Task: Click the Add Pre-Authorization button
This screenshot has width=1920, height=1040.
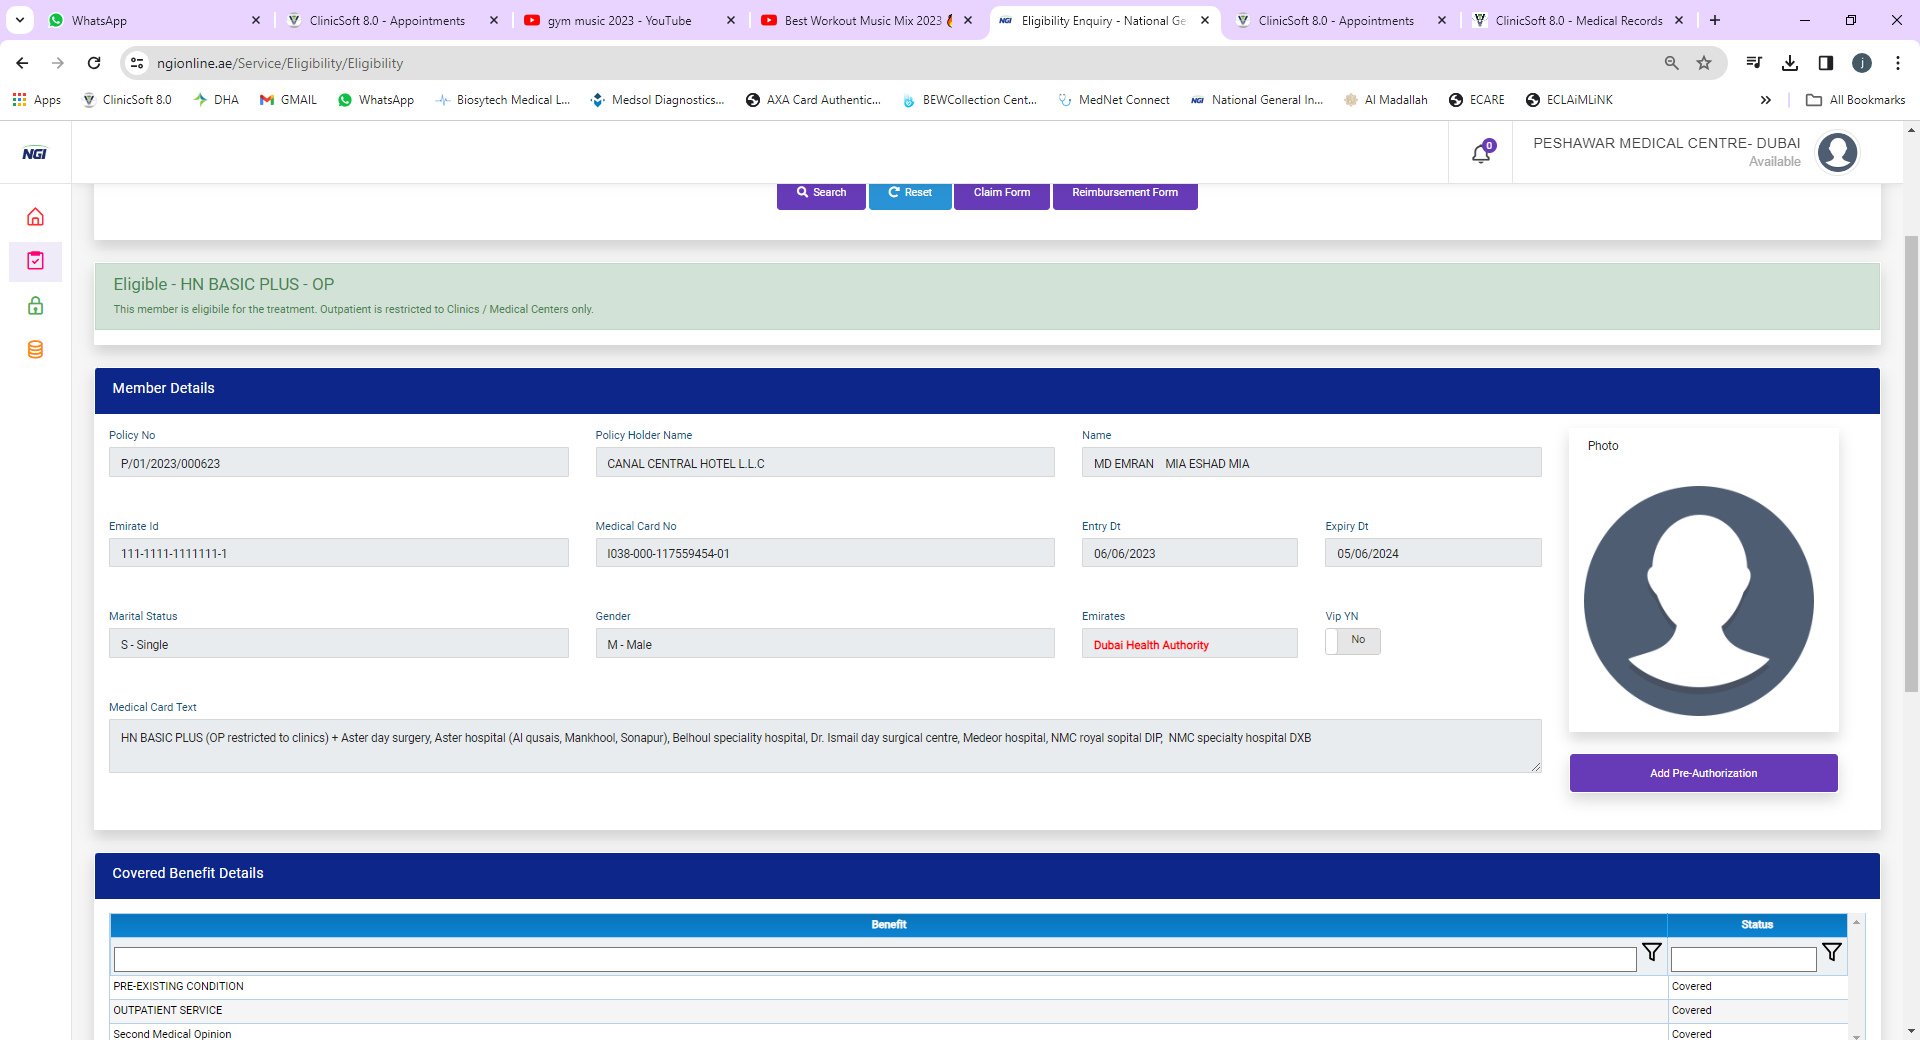Action: pyautogui.click(x=1703, y=773)
